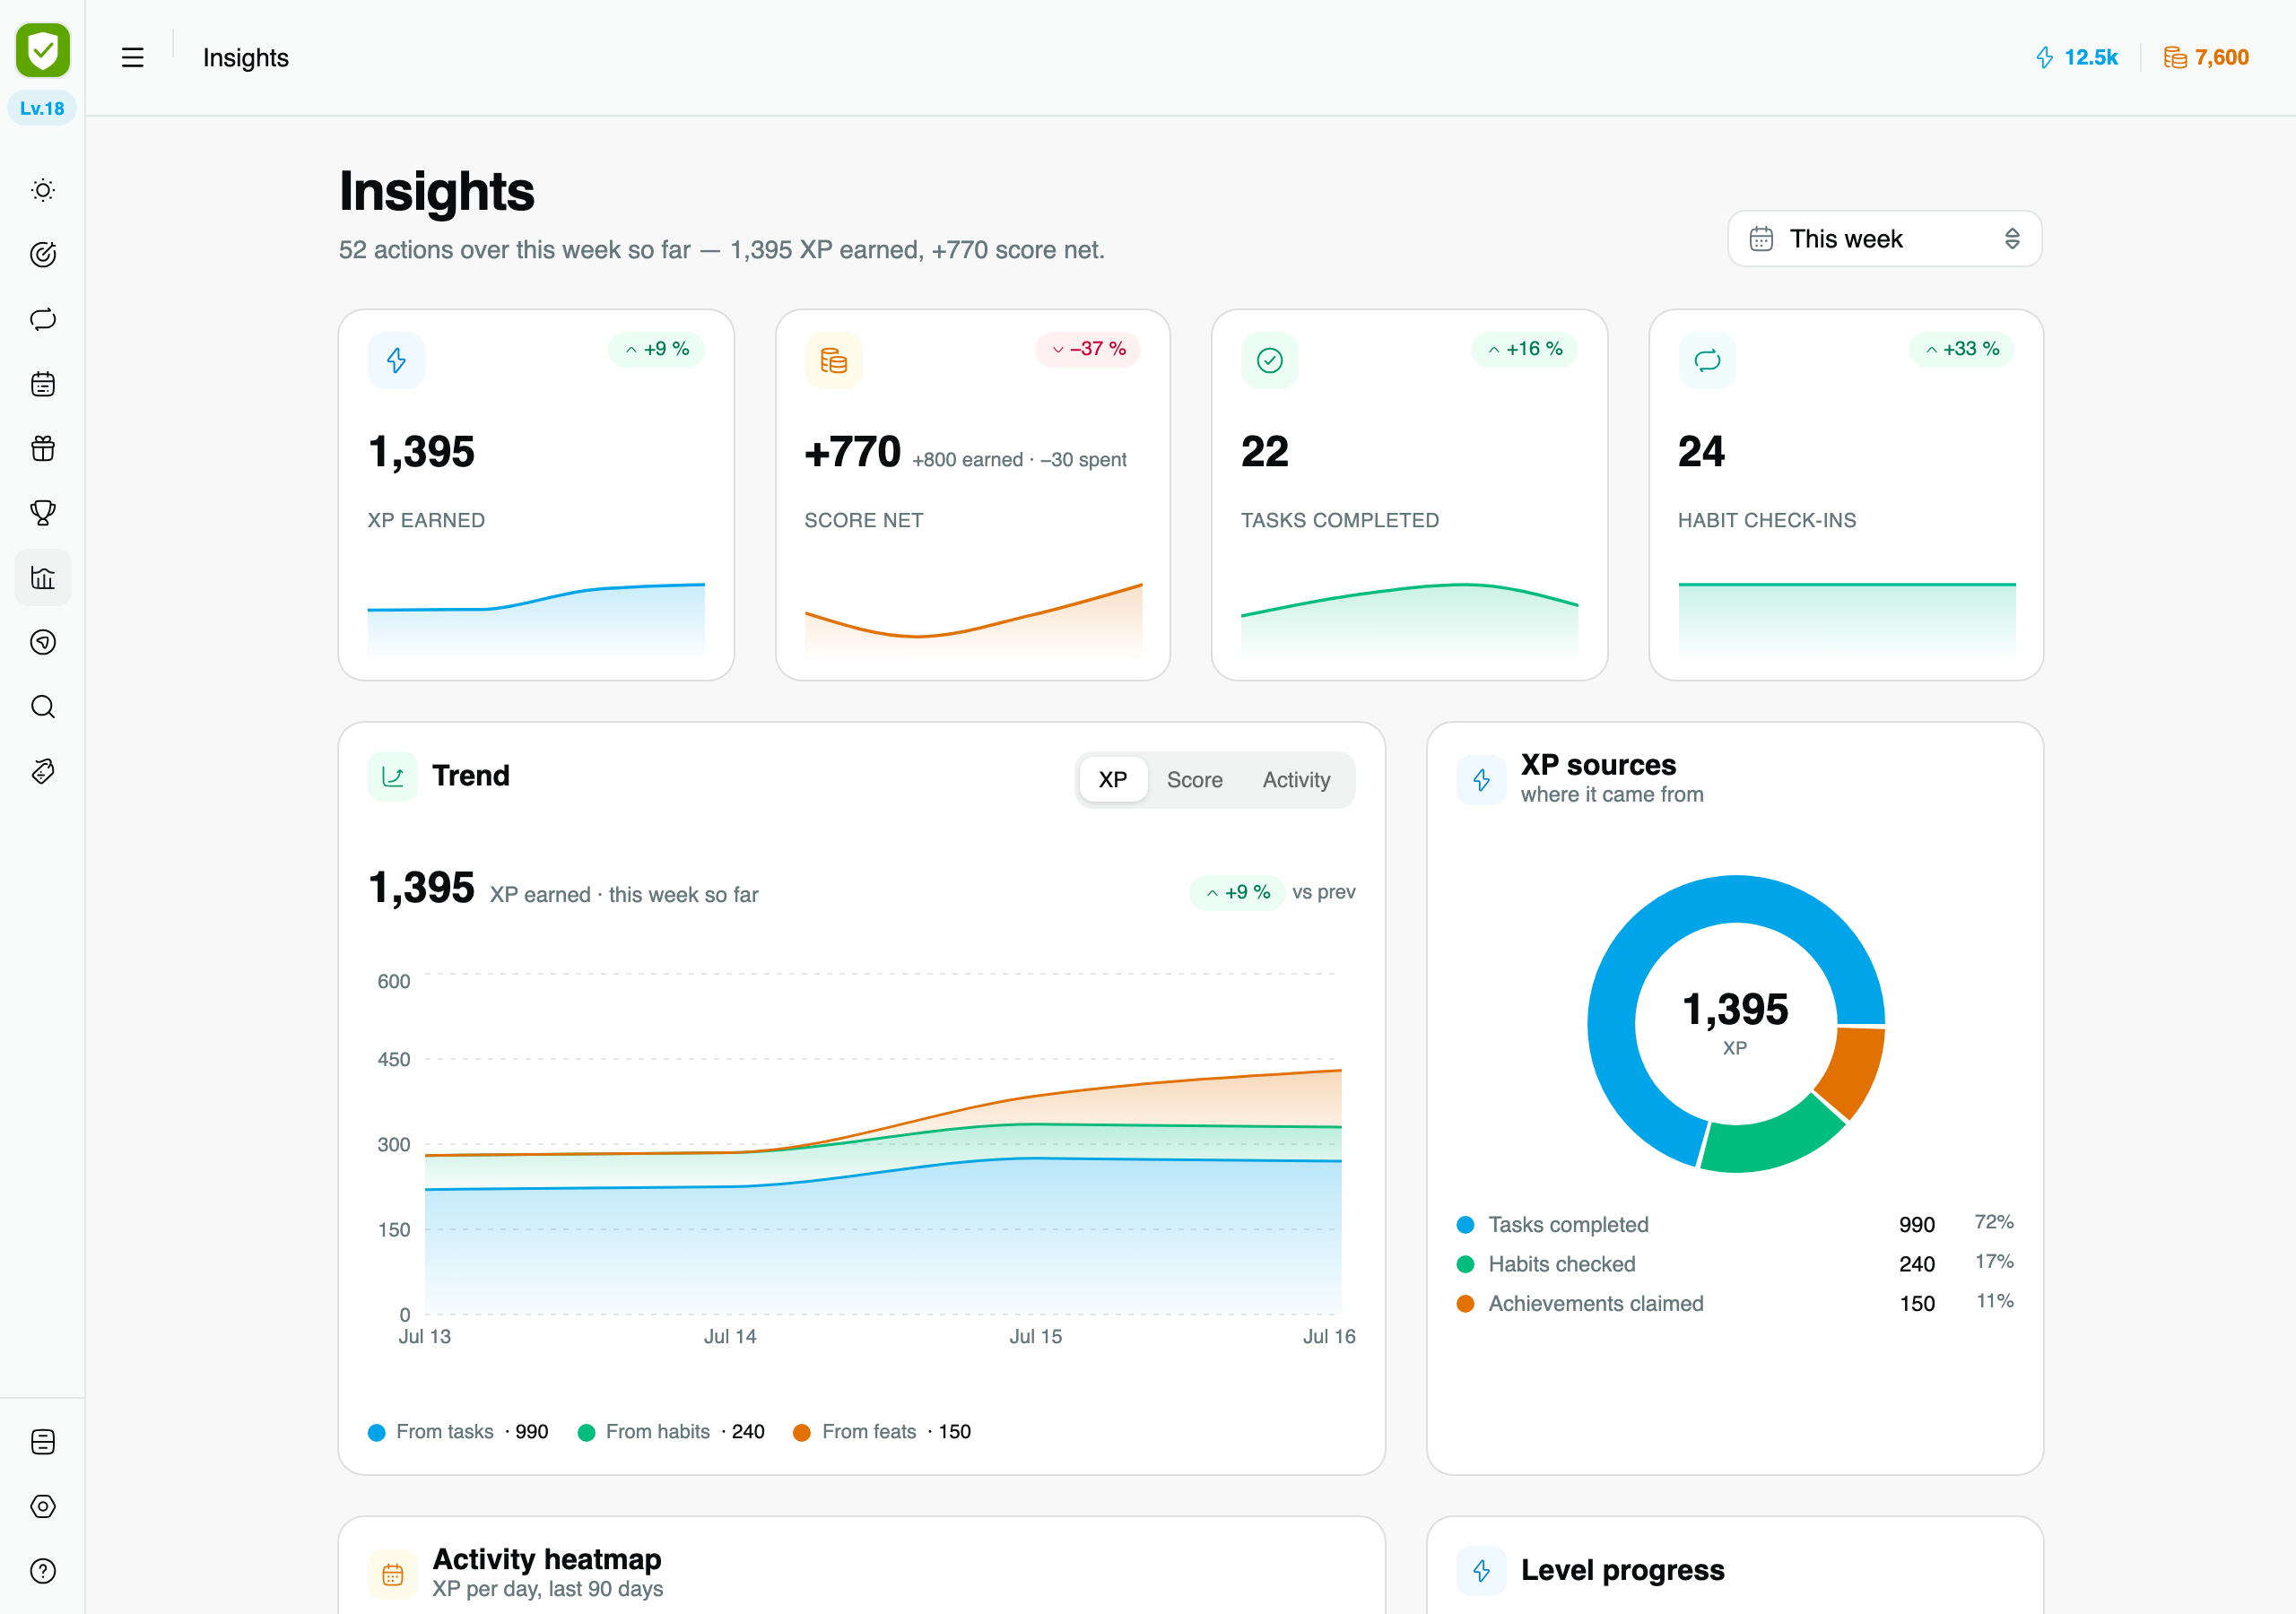
Task: Click the Habits checked legend row
Action: click(1735, 1263)
